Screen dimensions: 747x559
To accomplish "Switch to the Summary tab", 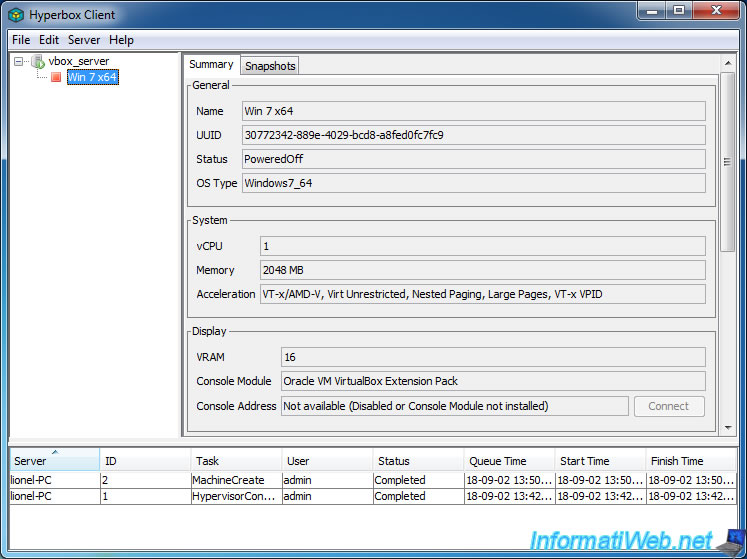I will [x=211, y=64].
